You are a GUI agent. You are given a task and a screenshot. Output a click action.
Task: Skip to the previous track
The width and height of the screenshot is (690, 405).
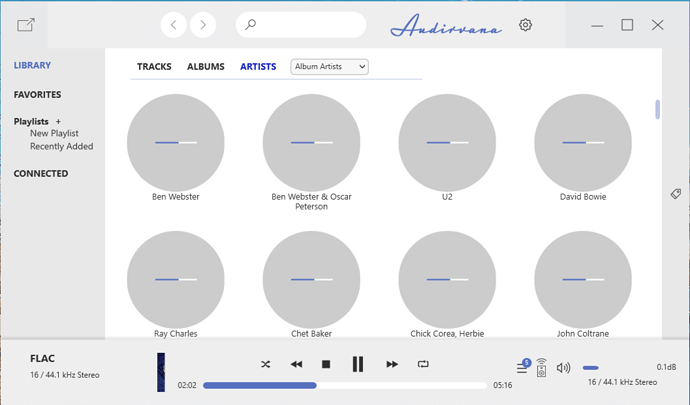(296, 364)
